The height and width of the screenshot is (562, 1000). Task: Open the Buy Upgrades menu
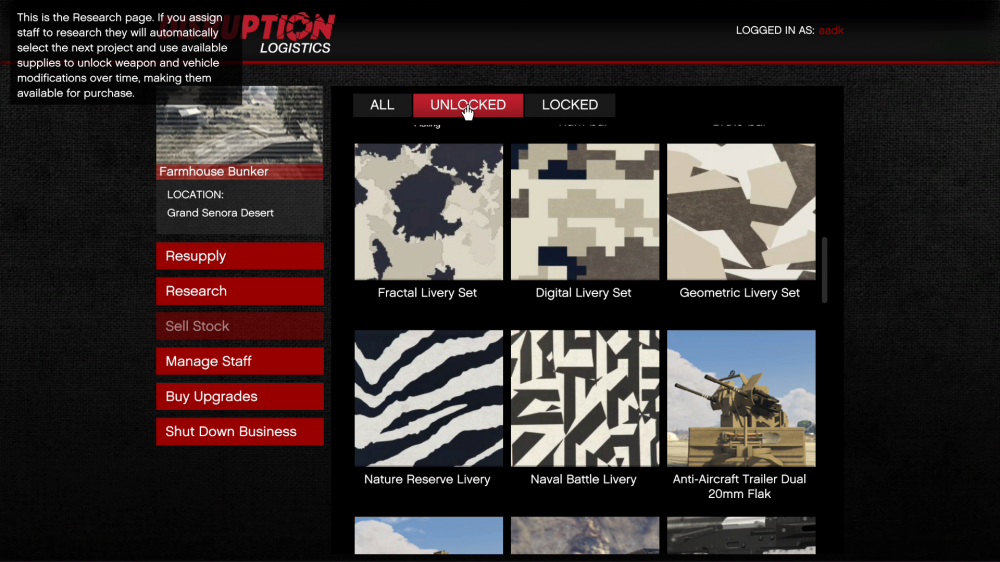pyautogui.click(x=240, y=396)
